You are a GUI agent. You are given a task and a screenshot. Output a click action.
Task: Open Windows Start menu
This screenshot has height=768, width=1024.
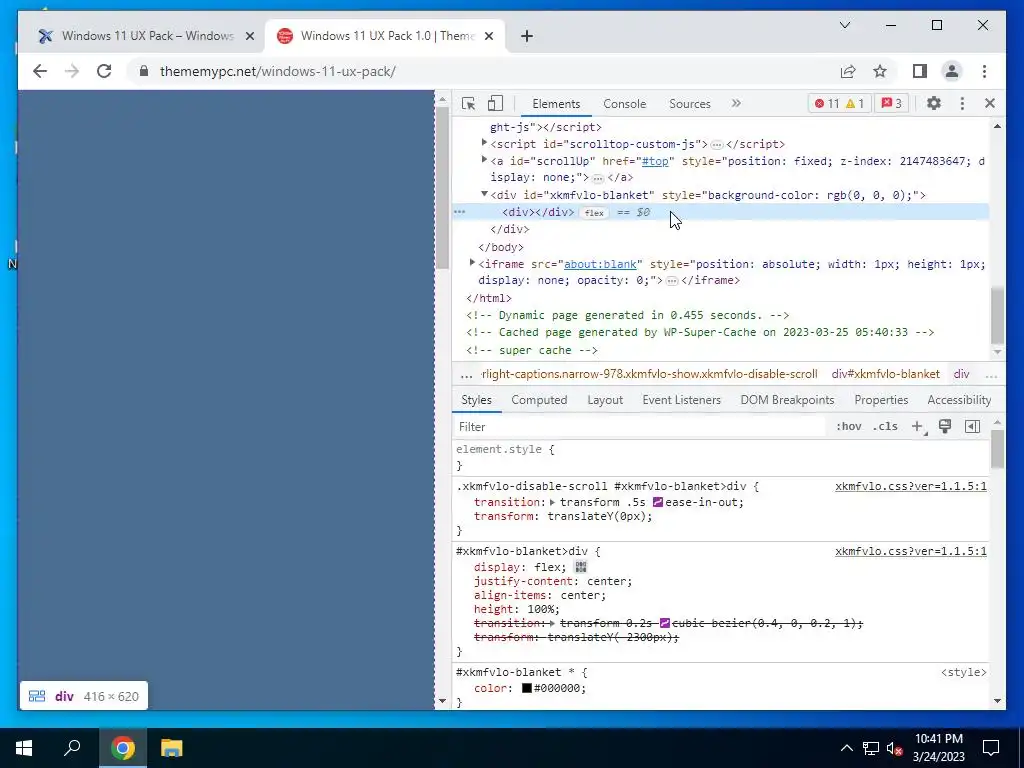pyautogui.click(x=24, y=748)
